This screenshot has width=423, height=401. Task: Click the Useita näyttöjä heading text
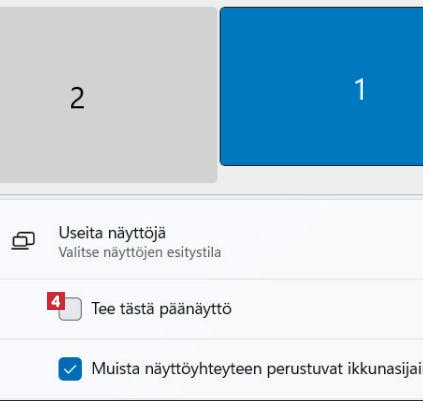tap(112, 233)
